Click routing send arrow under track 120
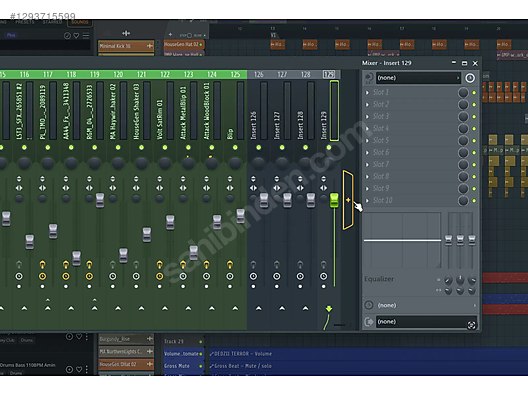 pos(118,308)
